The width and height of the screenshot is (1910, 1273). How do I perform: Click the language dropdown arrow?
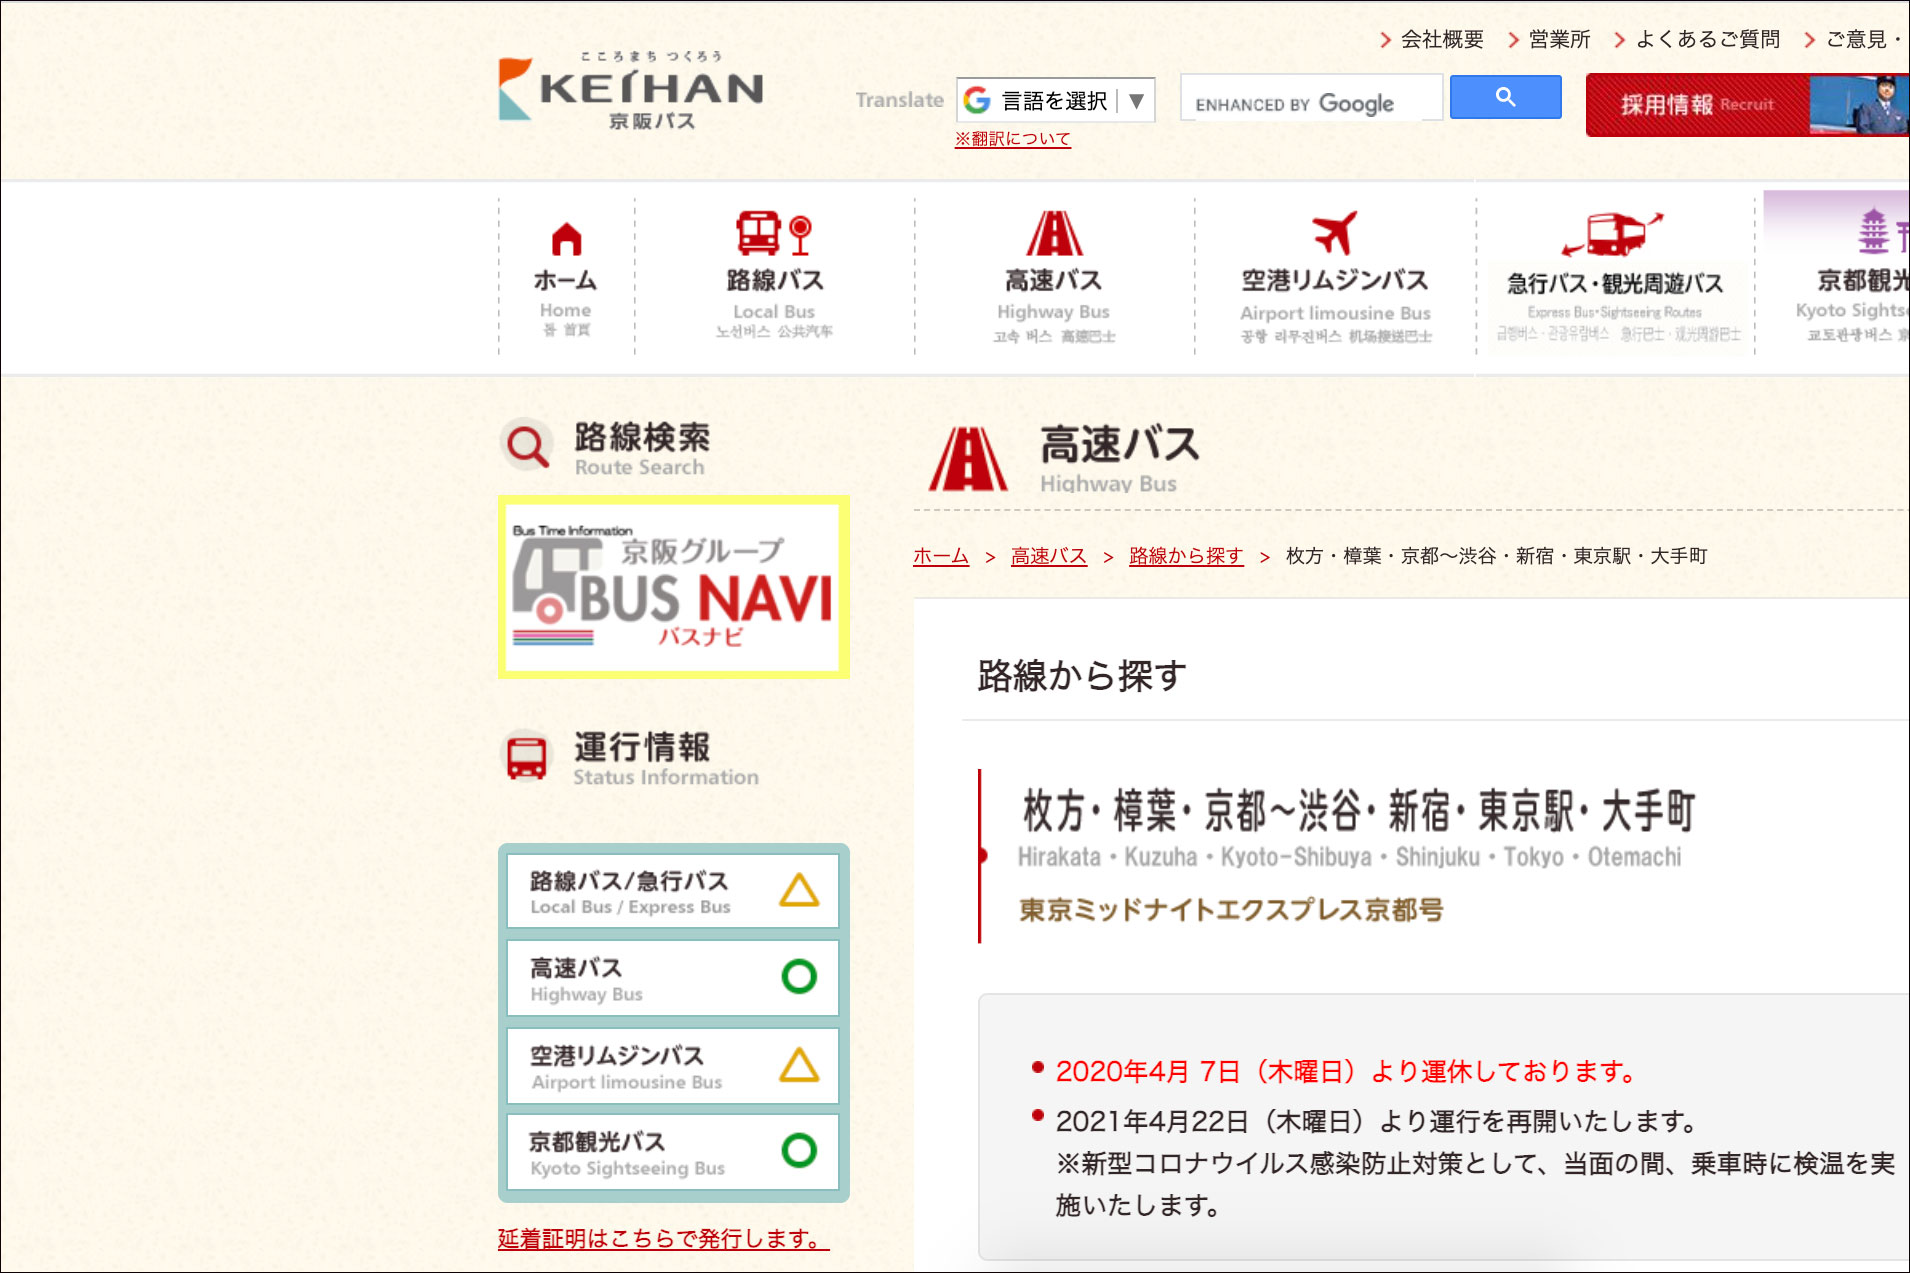point(1136,101)
